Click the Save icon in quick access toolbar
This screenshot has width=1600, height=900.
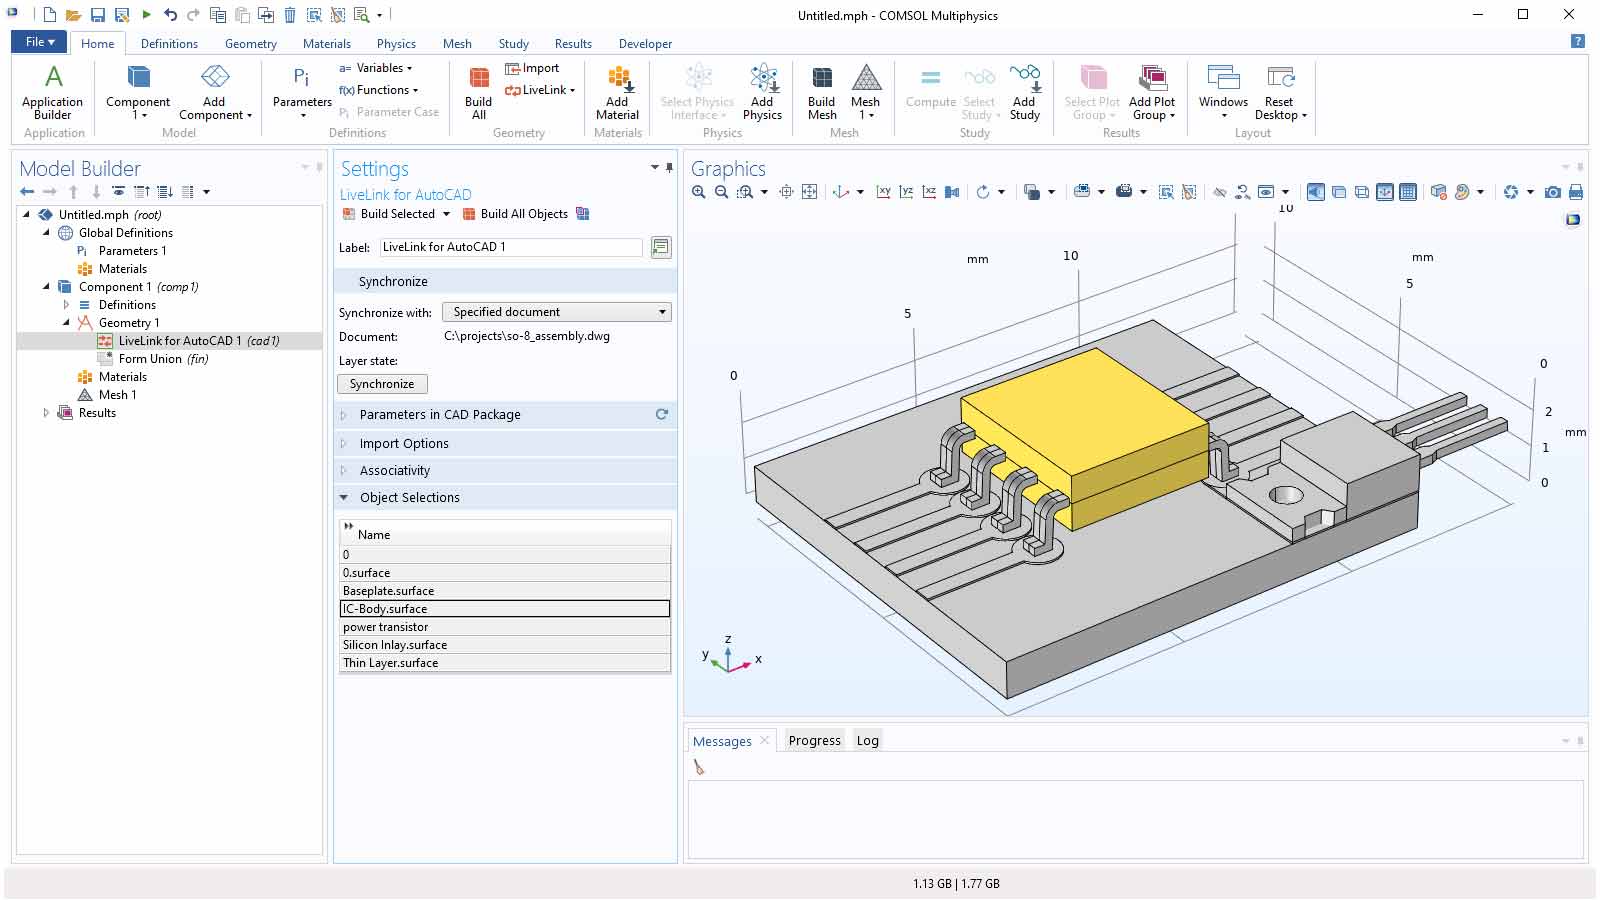98,15
